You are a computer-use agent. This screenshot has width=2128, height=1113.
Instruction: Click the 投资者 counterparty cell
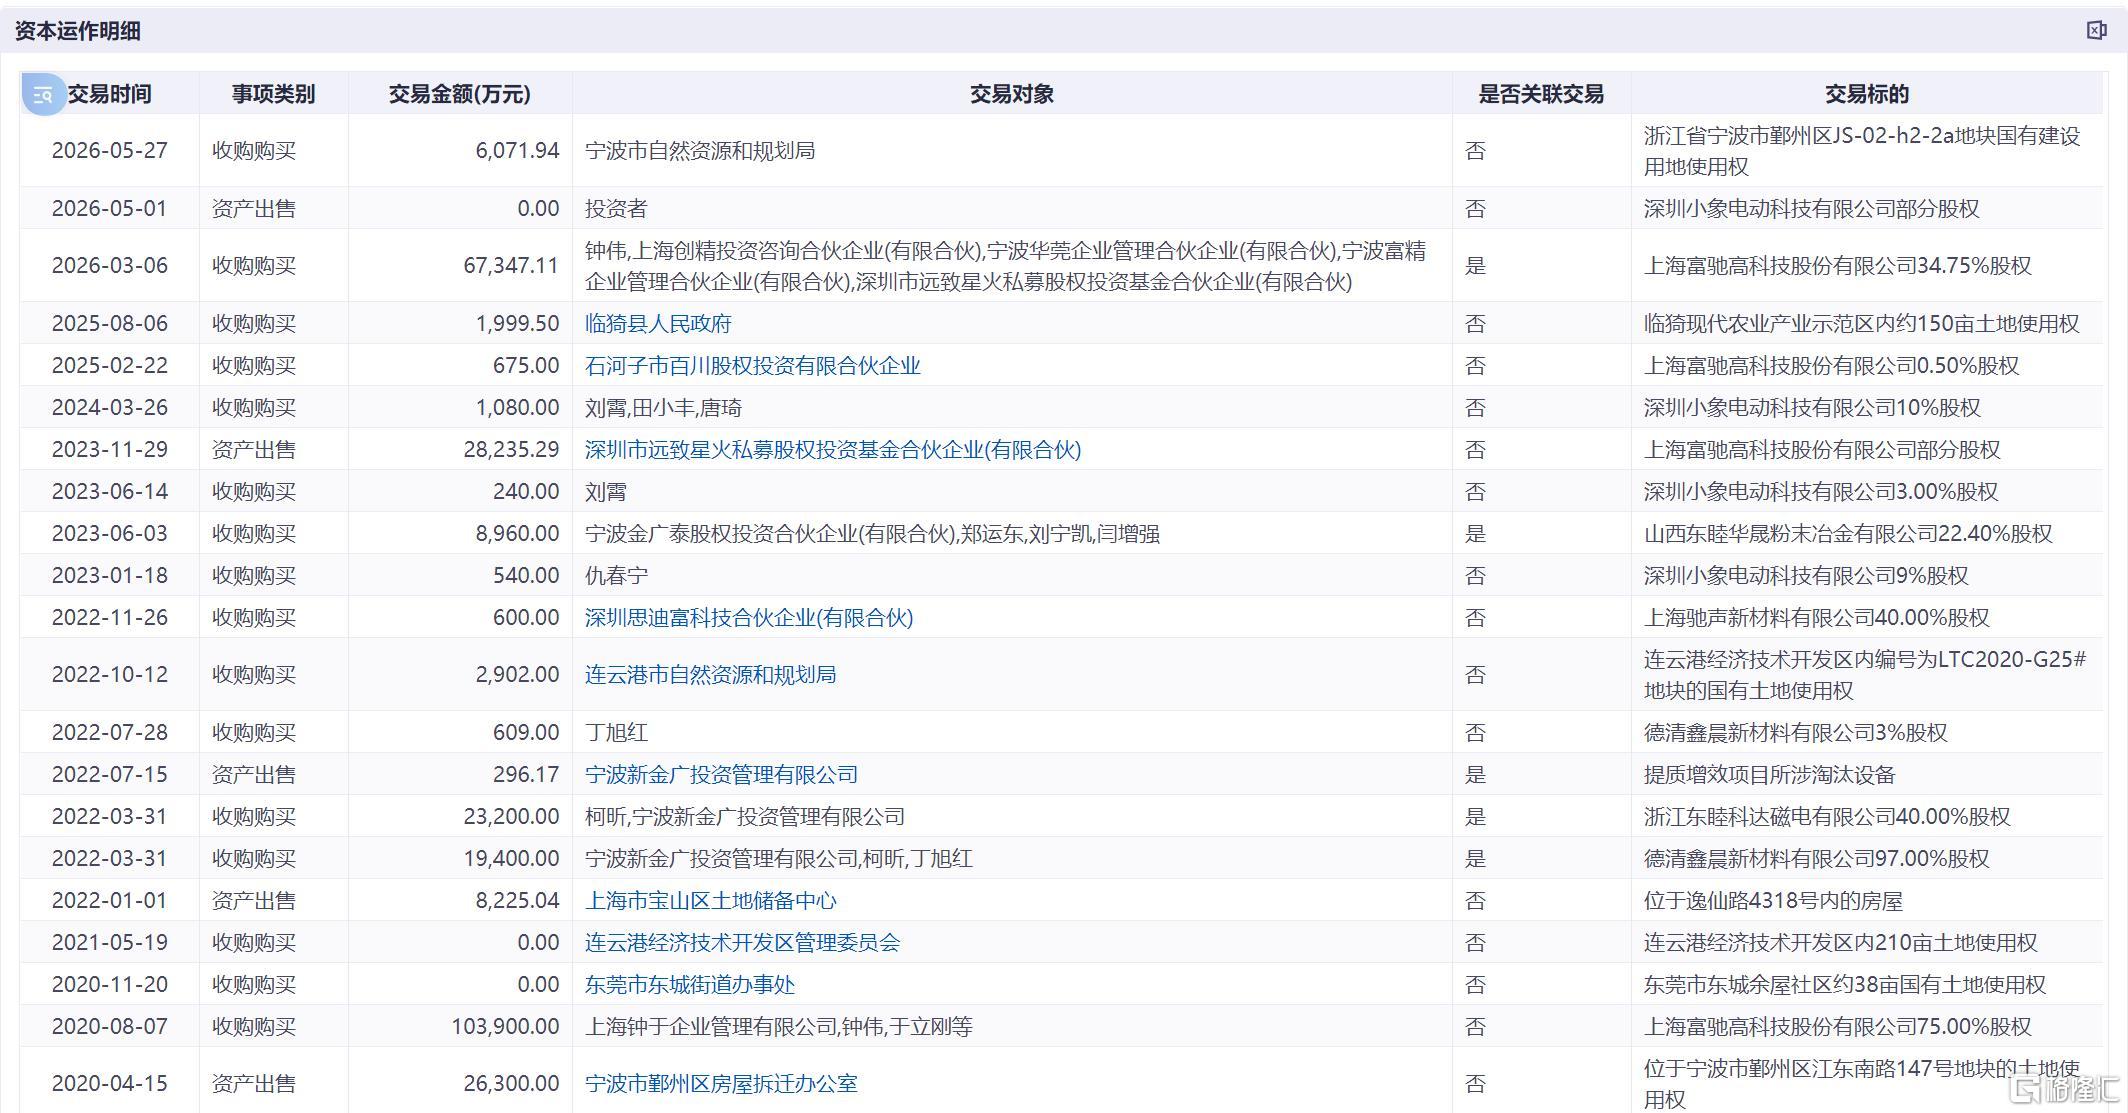616,209
